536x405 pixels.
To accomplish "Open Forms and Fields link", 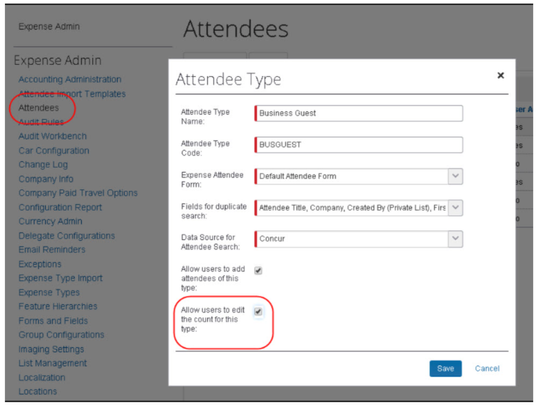I will click(53, 321).
